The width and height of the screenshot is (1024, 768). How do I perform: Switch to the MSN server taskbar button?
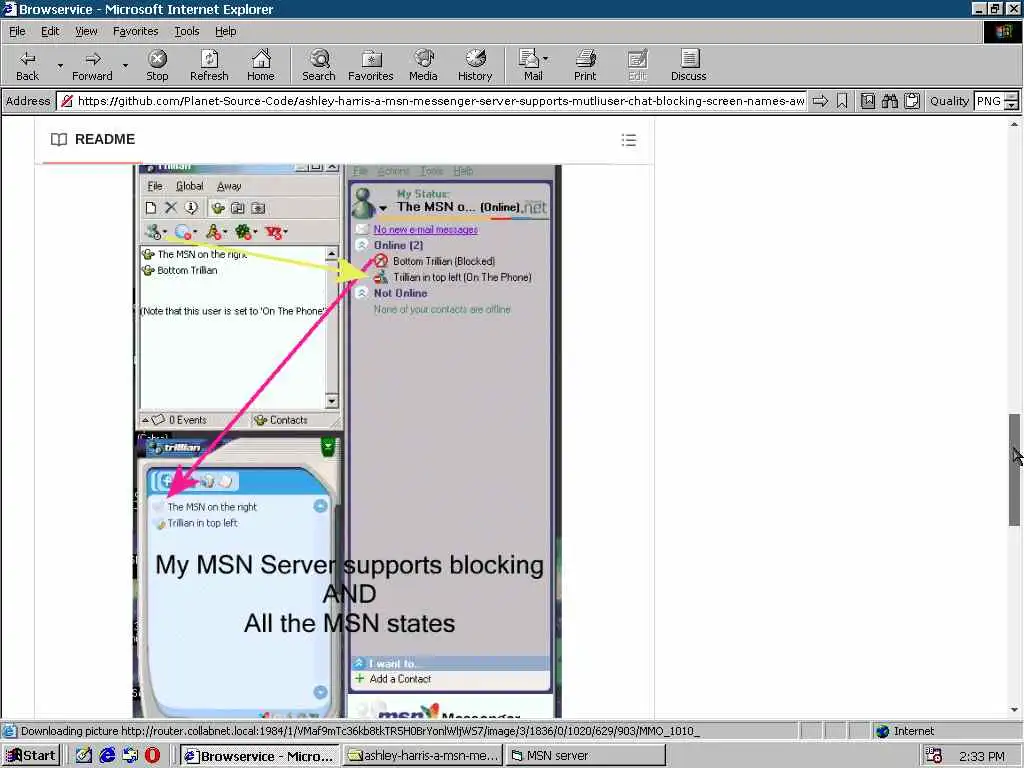(x=586, y=756)
